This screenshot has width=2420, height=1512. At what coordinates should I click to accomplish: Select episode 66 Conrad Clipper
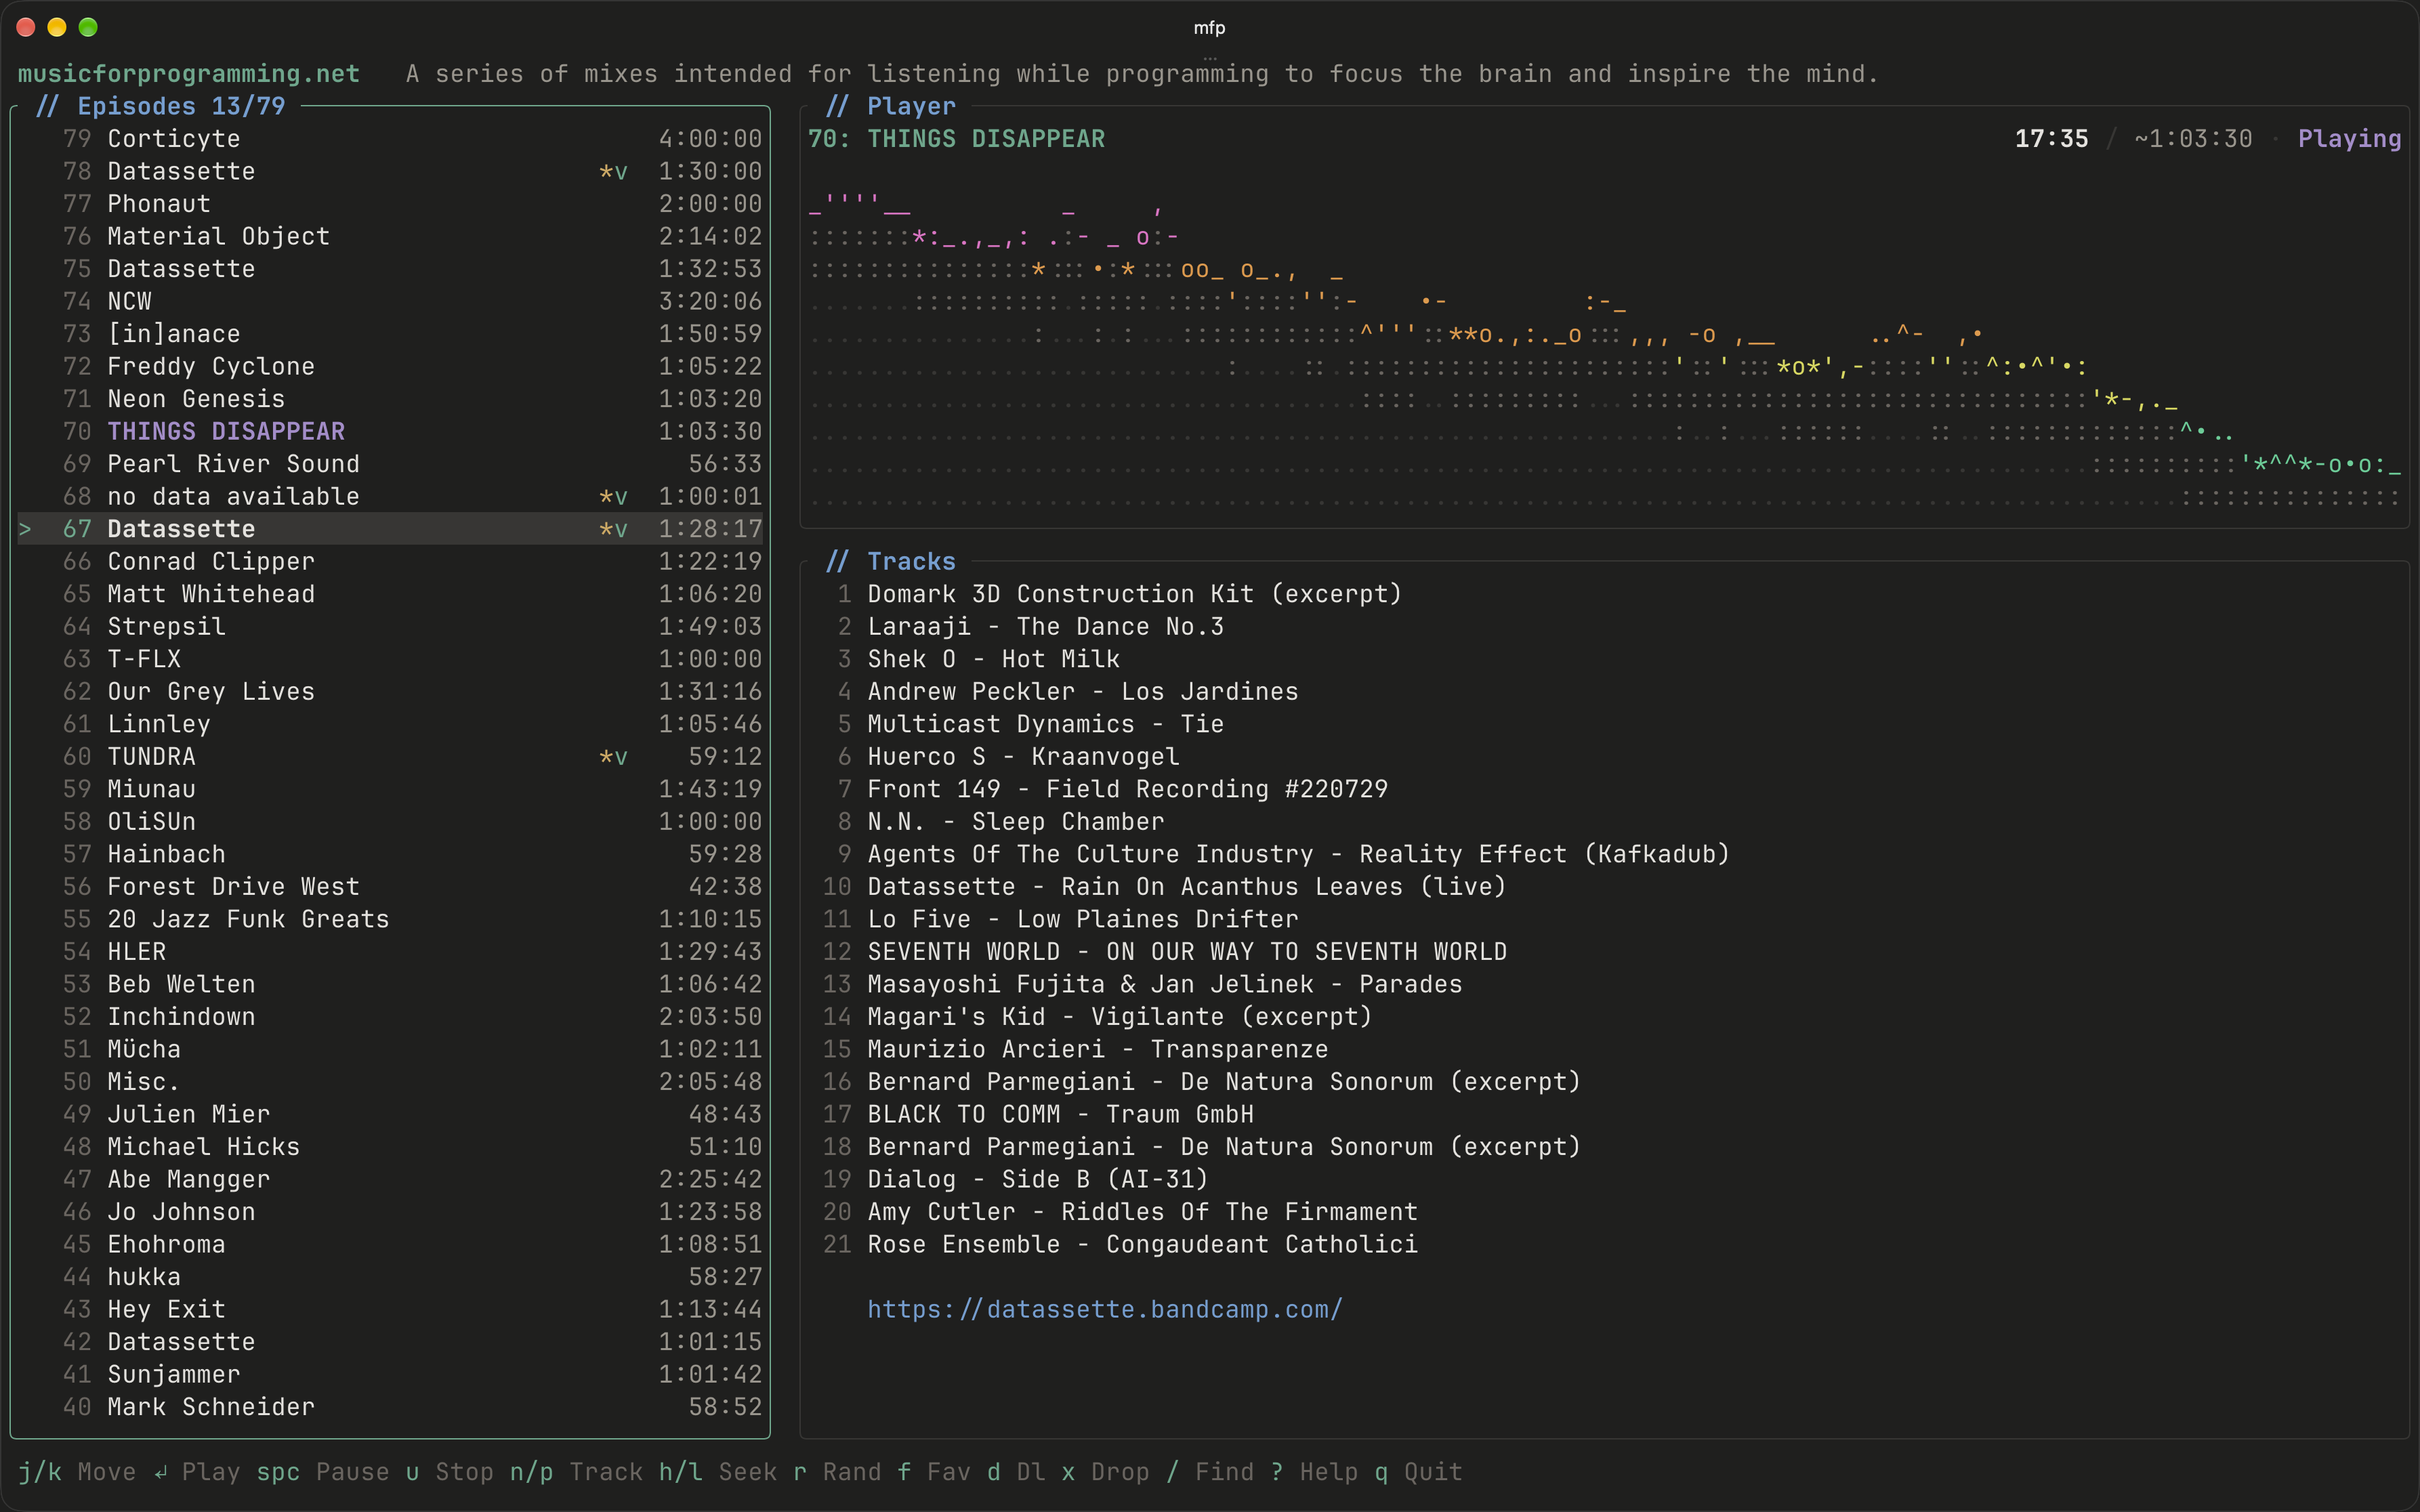(390, 561)
